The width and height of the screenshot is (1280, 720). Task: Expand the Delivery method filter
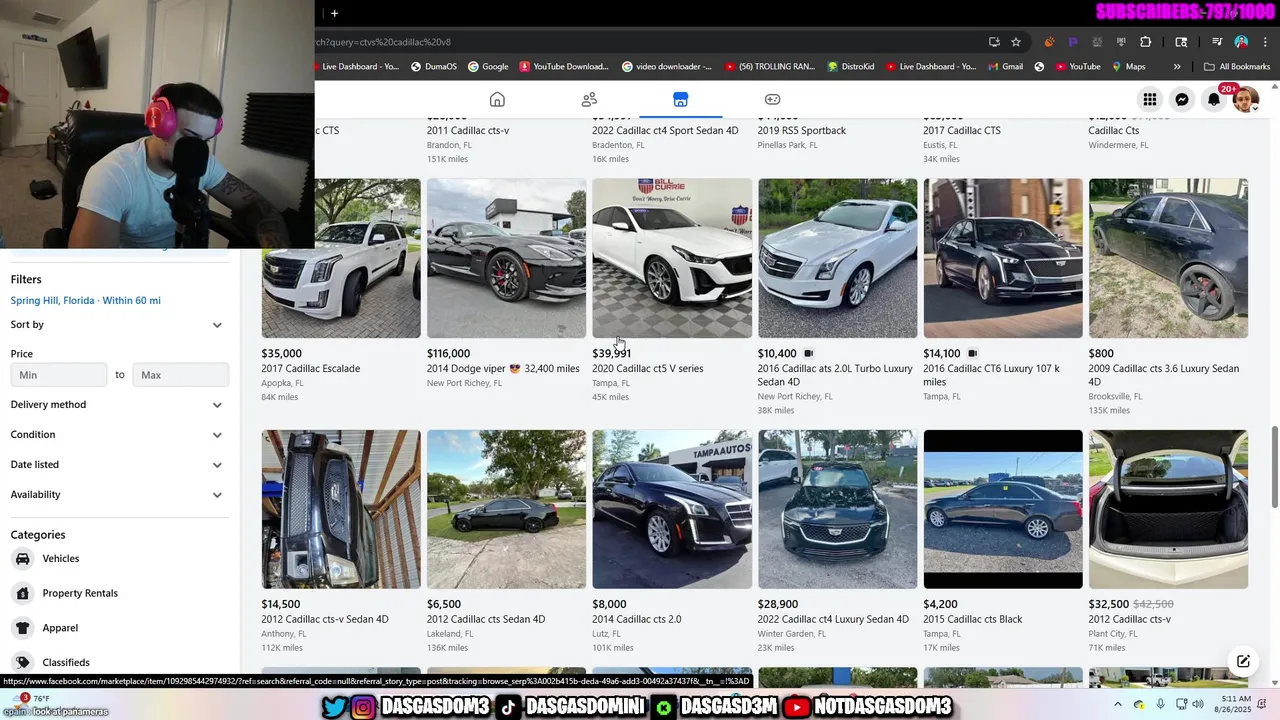(119, 405)
